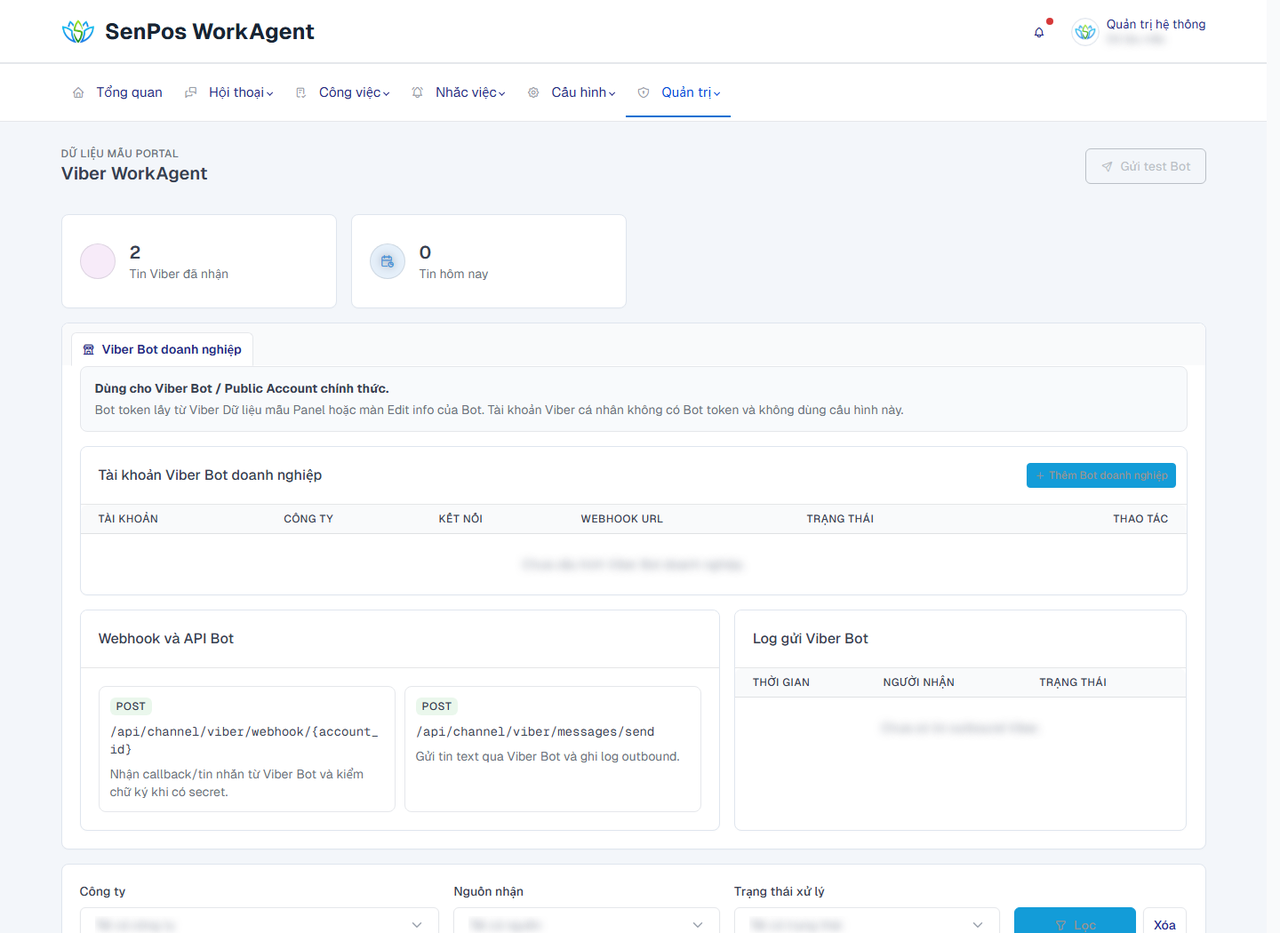Screen dimensions: 1280x933
Task: Click the home icon beside Tổng quan
Action: [78, 92]
